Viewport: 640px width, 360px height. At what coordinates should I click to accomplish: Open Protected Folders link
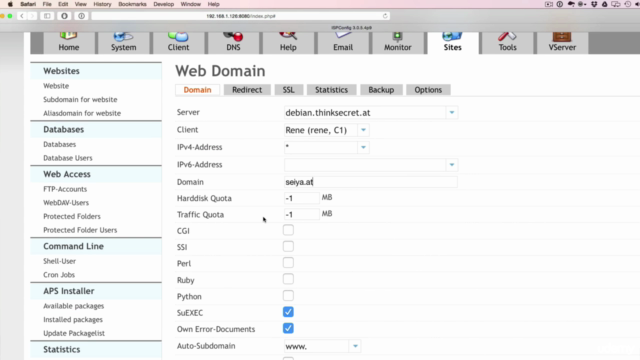click(72, 216)
